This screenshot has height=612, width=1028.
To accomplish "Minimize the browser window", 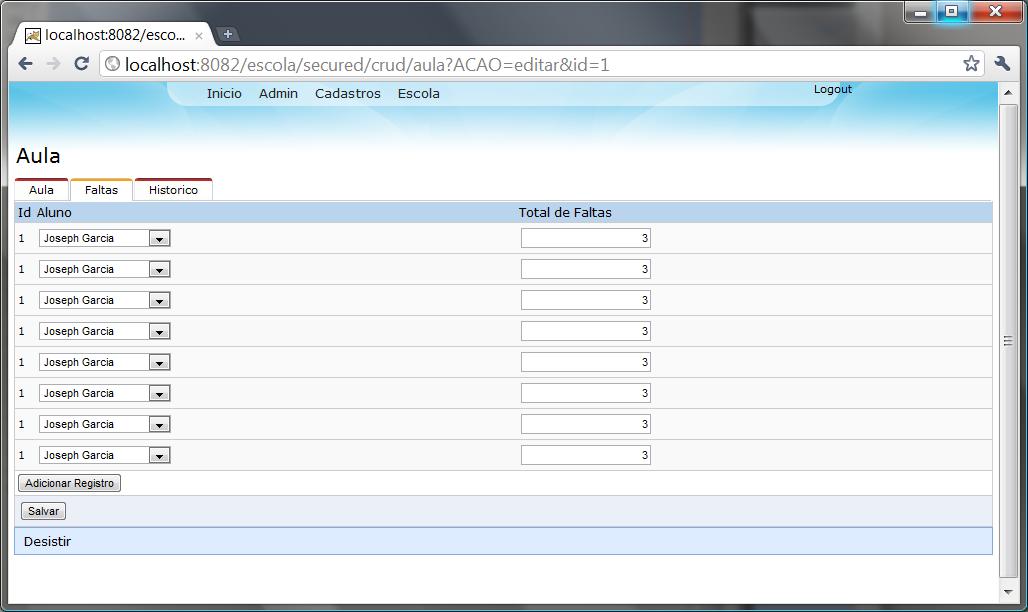I will coord(920,12).
